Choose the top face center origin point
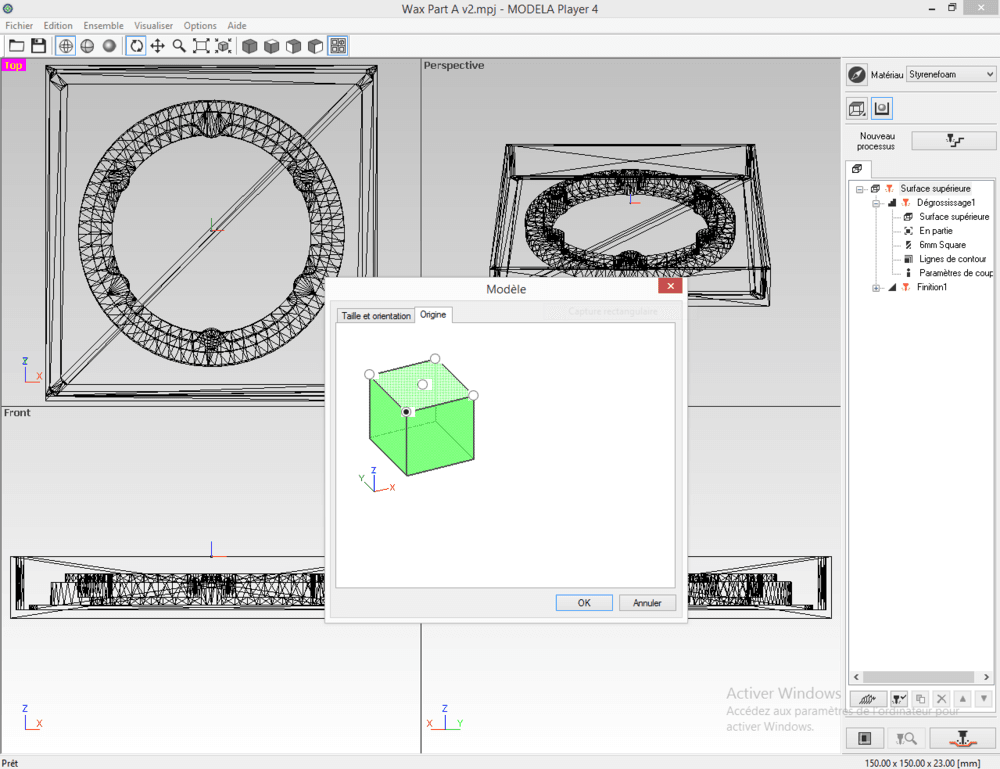The width and height of the screenshot is (1000, 769). pyautogui.click(x=422, y=384)
